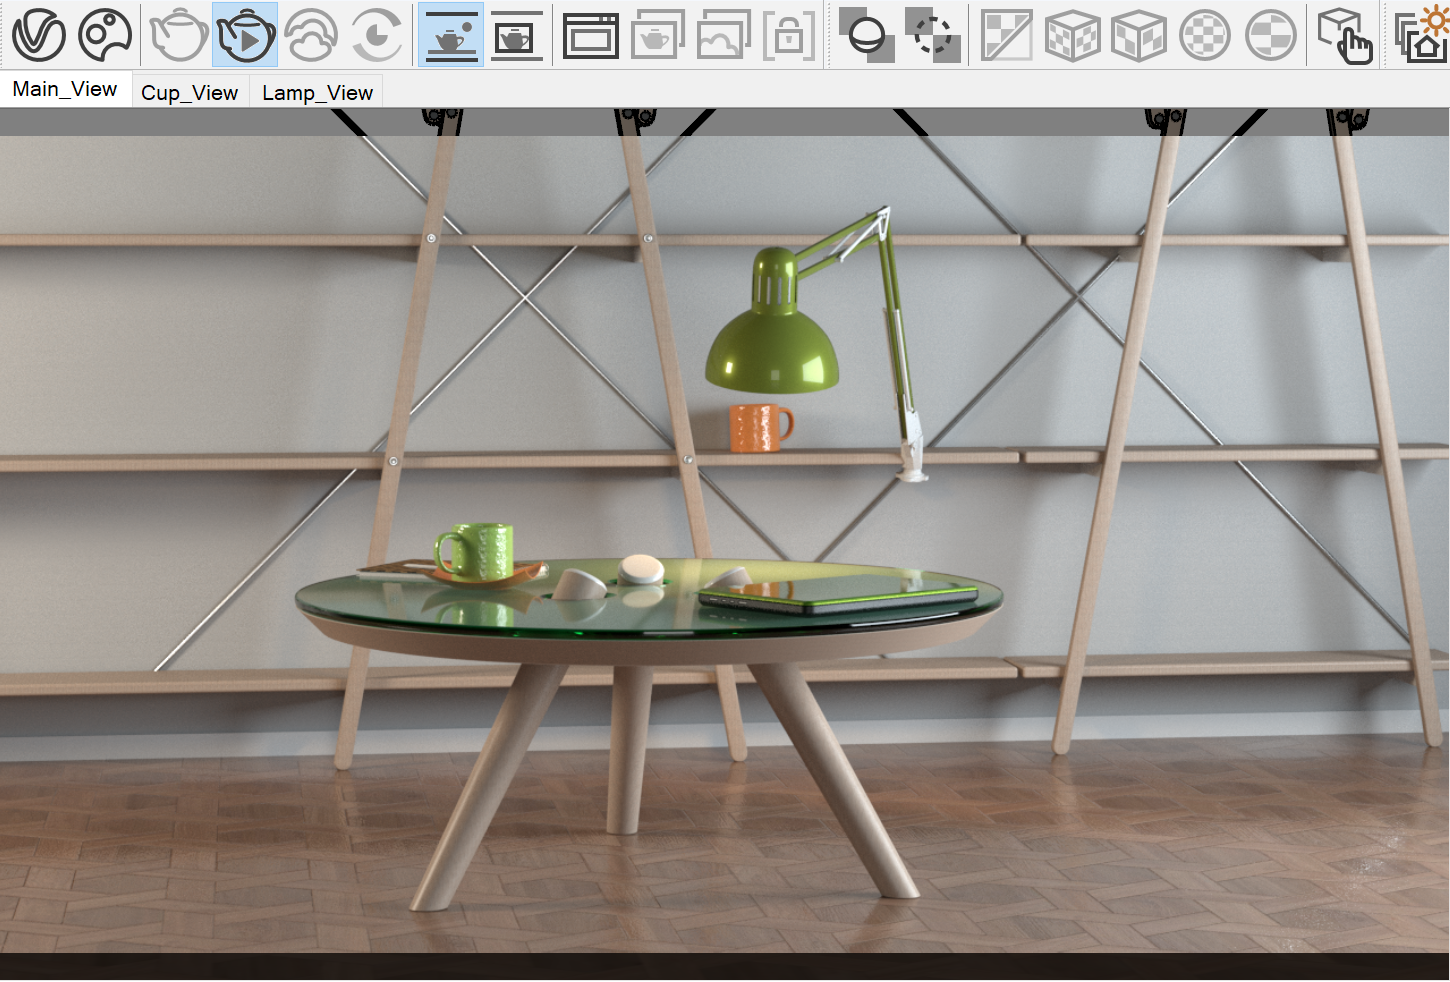The height and width of the screenshot is (982, 1450).
Task: Click the painter's palette toolbar icon
Action: (x=105, y=35)
